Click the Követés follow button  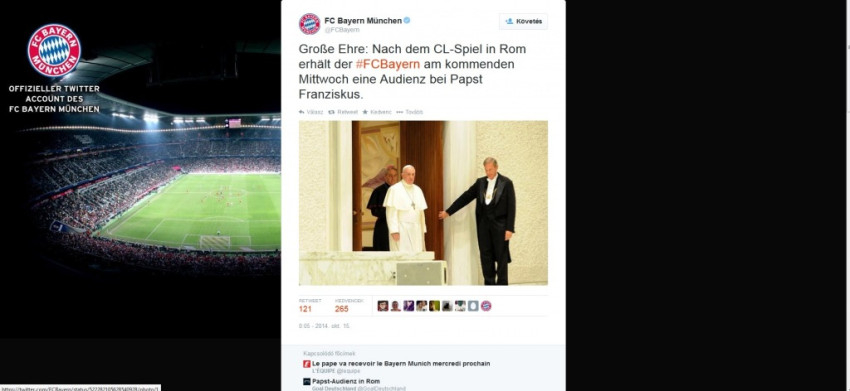[x=523, y=21]
